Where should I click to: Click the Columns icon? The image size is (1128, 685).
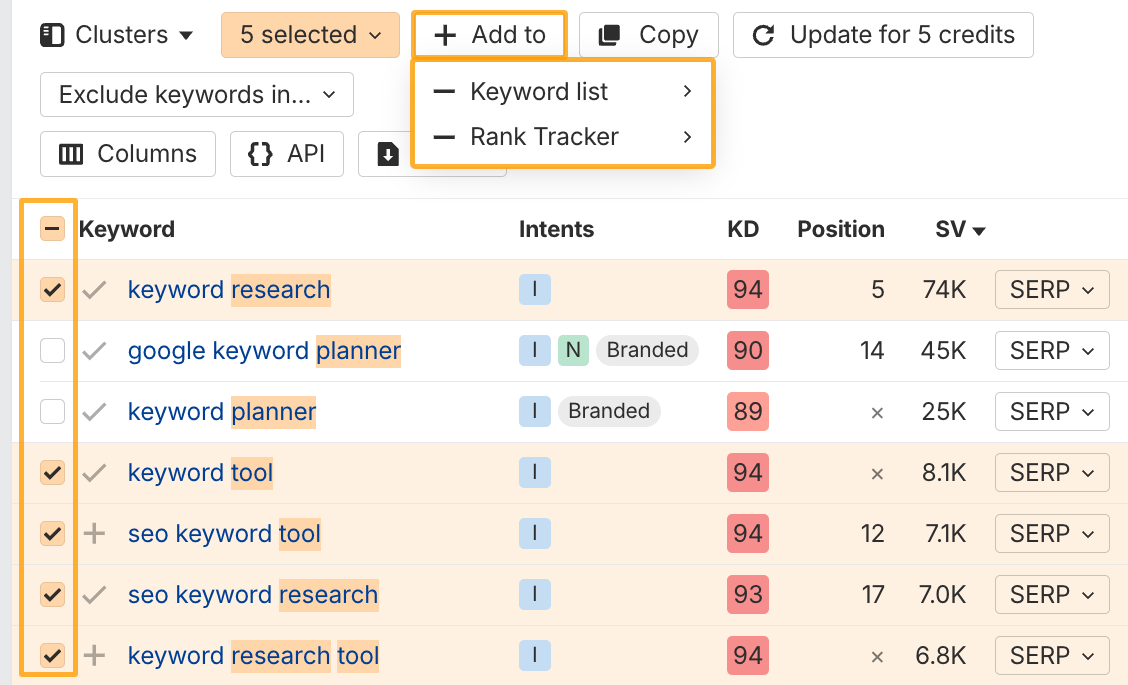pos(70,154)
